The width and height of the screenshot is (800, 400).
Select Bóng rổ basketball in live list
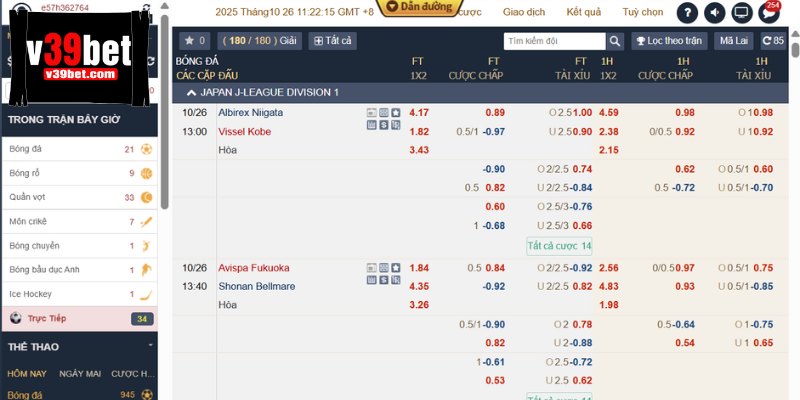(x=80, y=173)
